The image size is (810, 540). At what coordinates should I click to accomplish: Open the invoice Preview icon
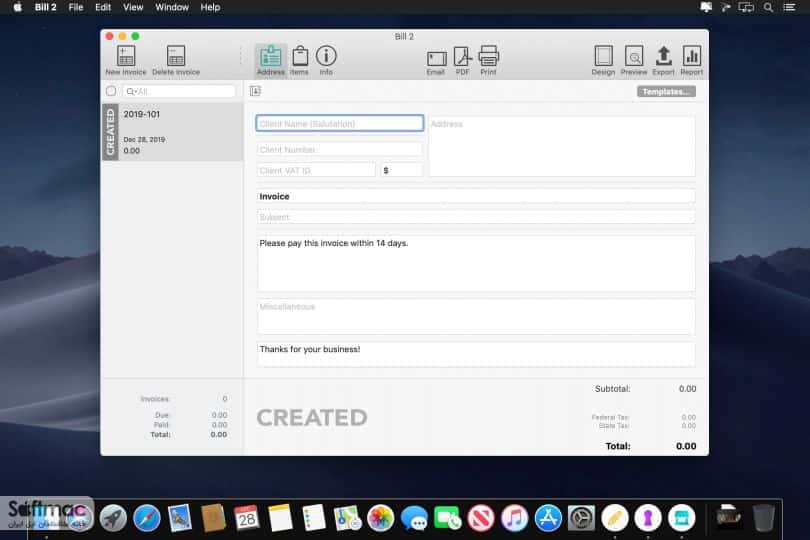[634, 60]
